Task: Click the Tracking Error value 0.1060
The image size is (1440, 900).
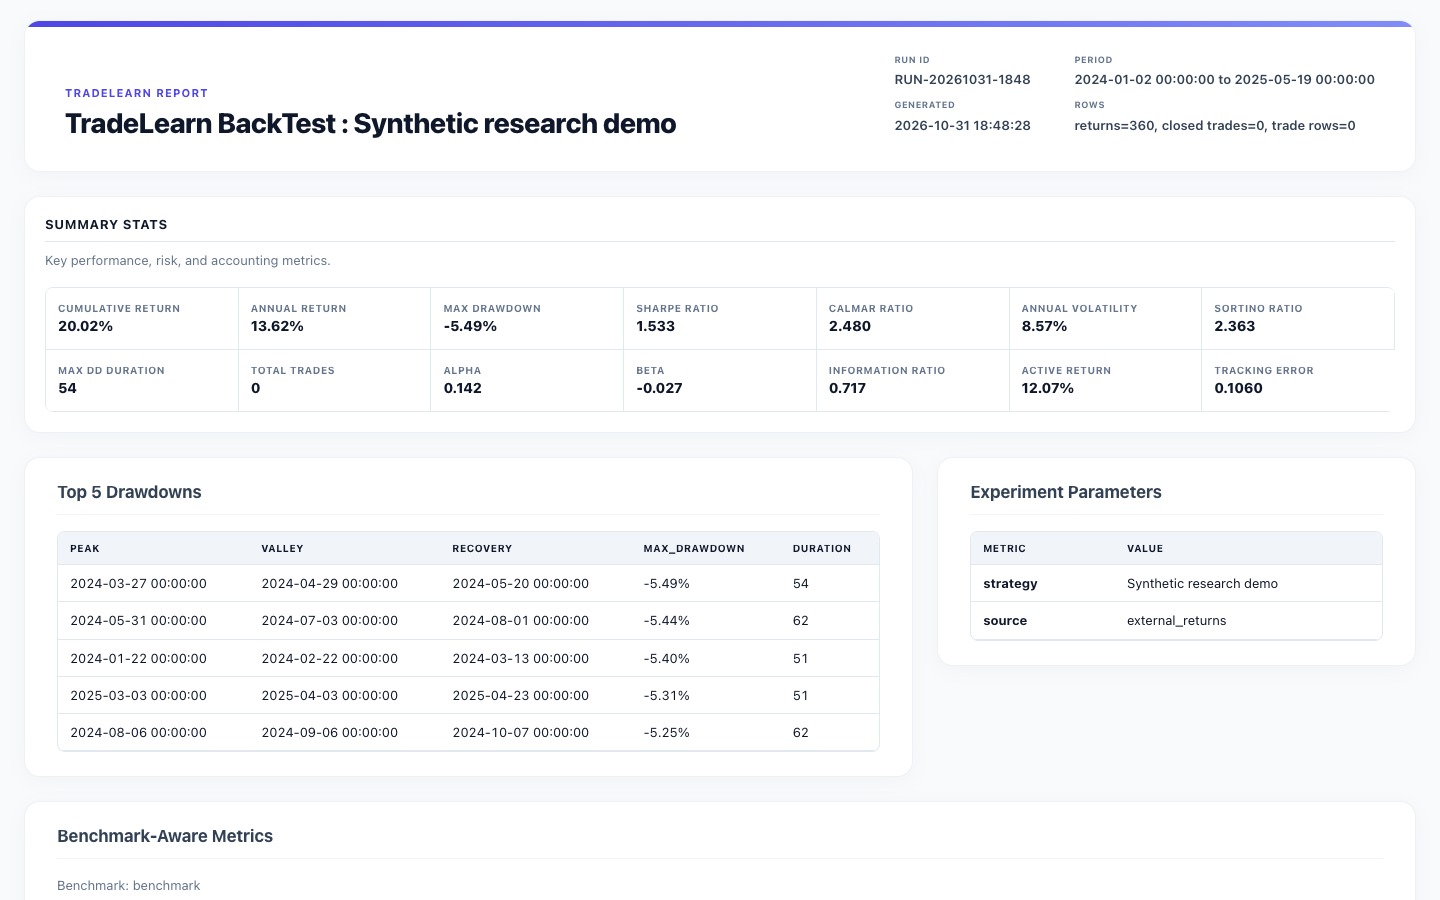Action: [x=1238, y=389]
